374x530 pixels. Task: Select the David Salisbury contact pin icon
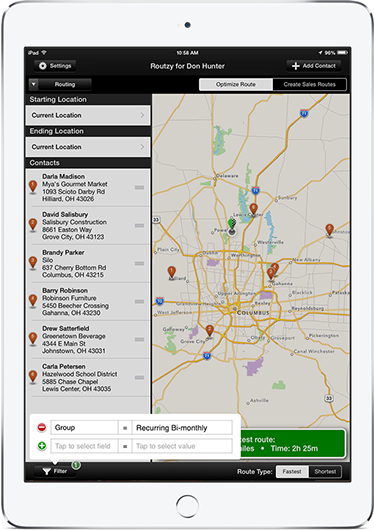(x=33, y=225)
